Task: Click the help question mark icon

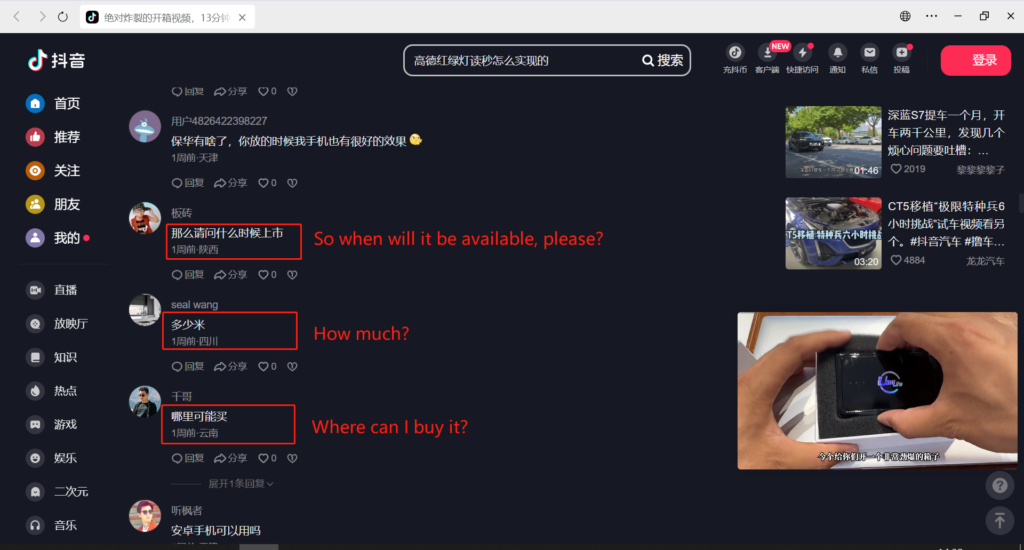Action: click(x=1000, y=485)
